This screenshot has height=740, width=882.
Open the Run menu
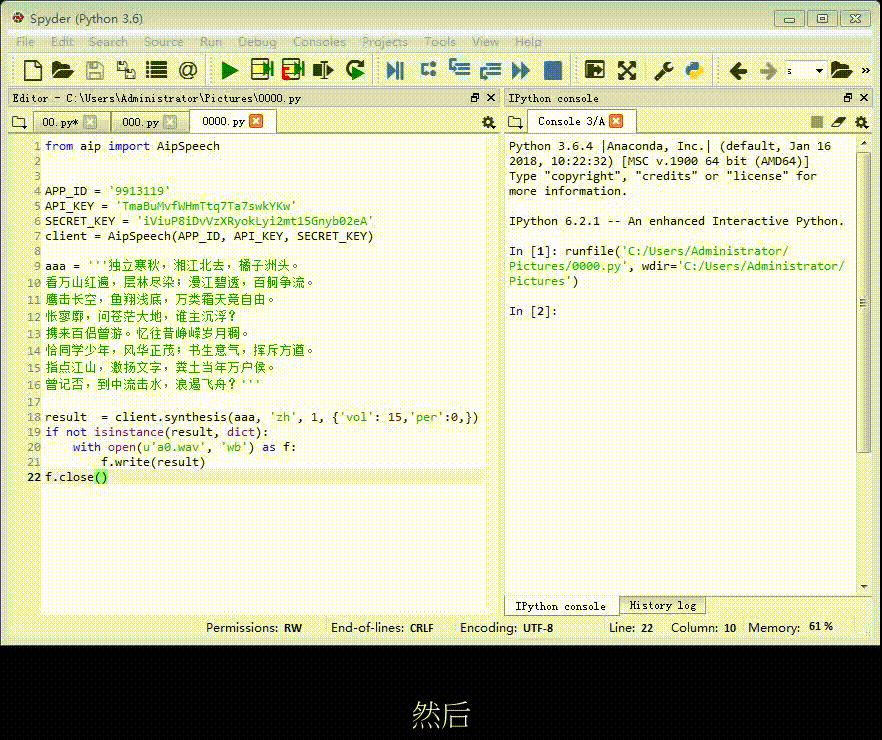pyautogui.click(x=211, y=42)
